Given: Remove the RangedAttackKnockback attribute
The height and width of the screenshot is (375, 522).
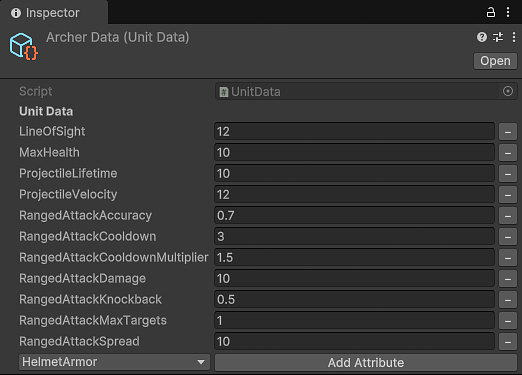Looking at the screenshot, I should coord(508,300).
